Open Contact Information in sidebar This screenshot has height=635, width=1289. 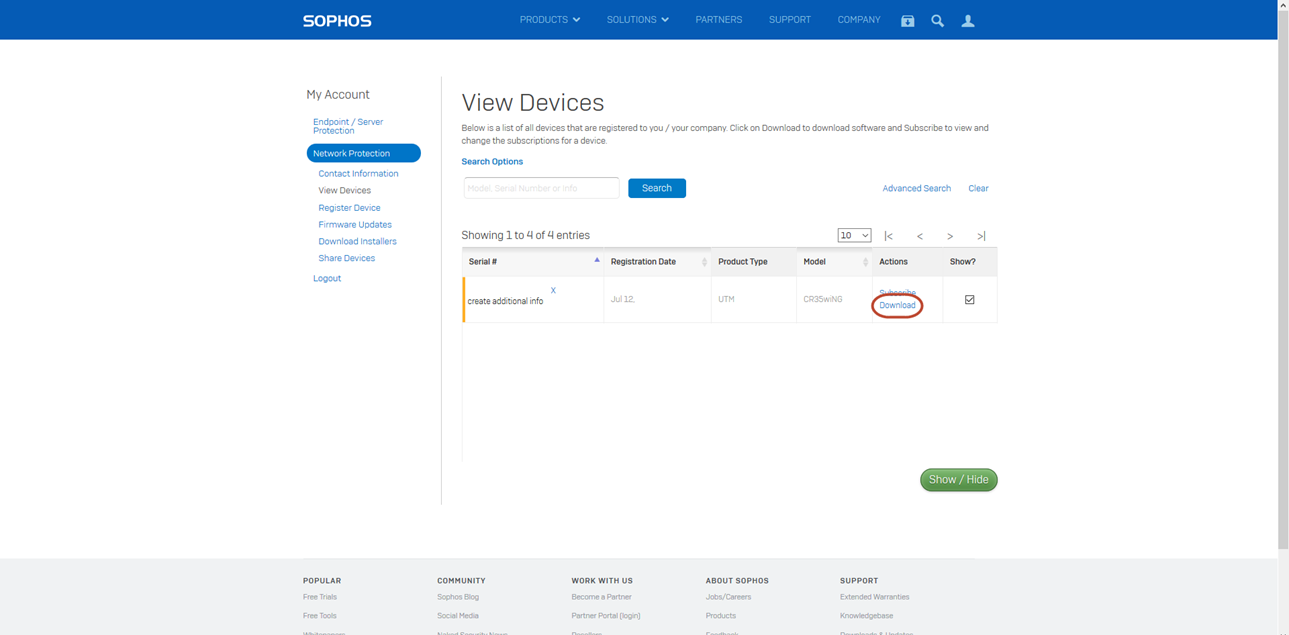click(x=358, y=174)
